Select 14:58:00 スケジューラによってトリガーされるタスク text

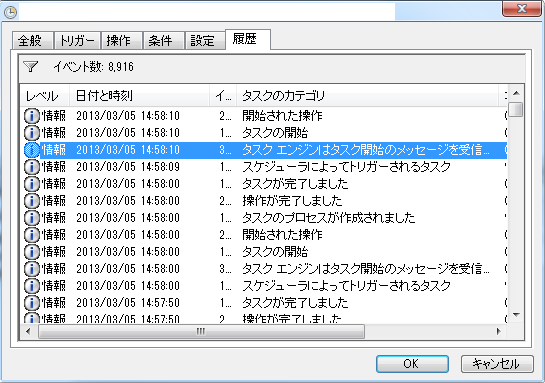tap(346, 286)
